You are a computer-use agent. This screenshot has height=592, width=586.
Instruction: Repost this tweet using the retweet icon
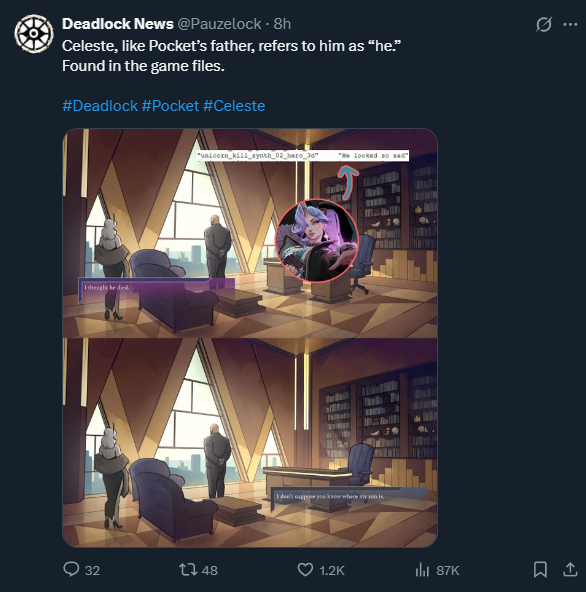tap(188, 569)
